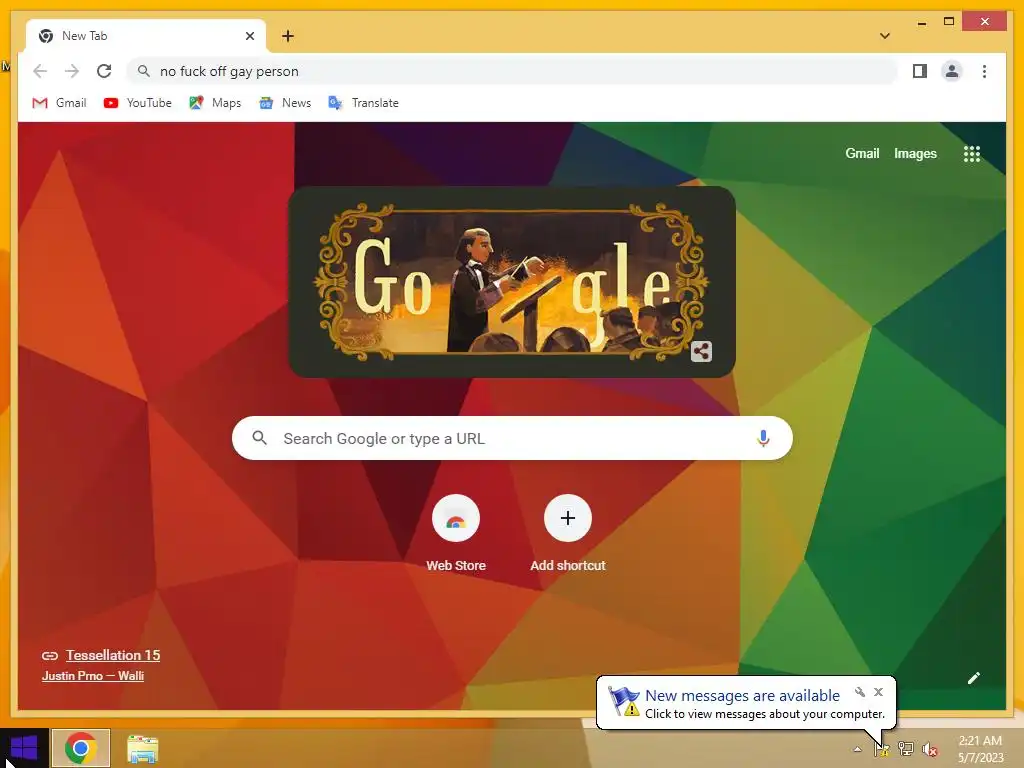Image resolution: width=1024 pixels, height=768 pixels.
Task: Close the New Tab tab
Action: click(249, 36)
